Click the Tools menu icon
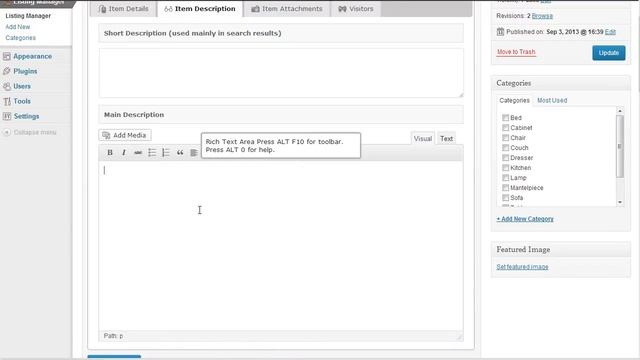Viewport: 640px width, 360px height. (x=7, y=101)
